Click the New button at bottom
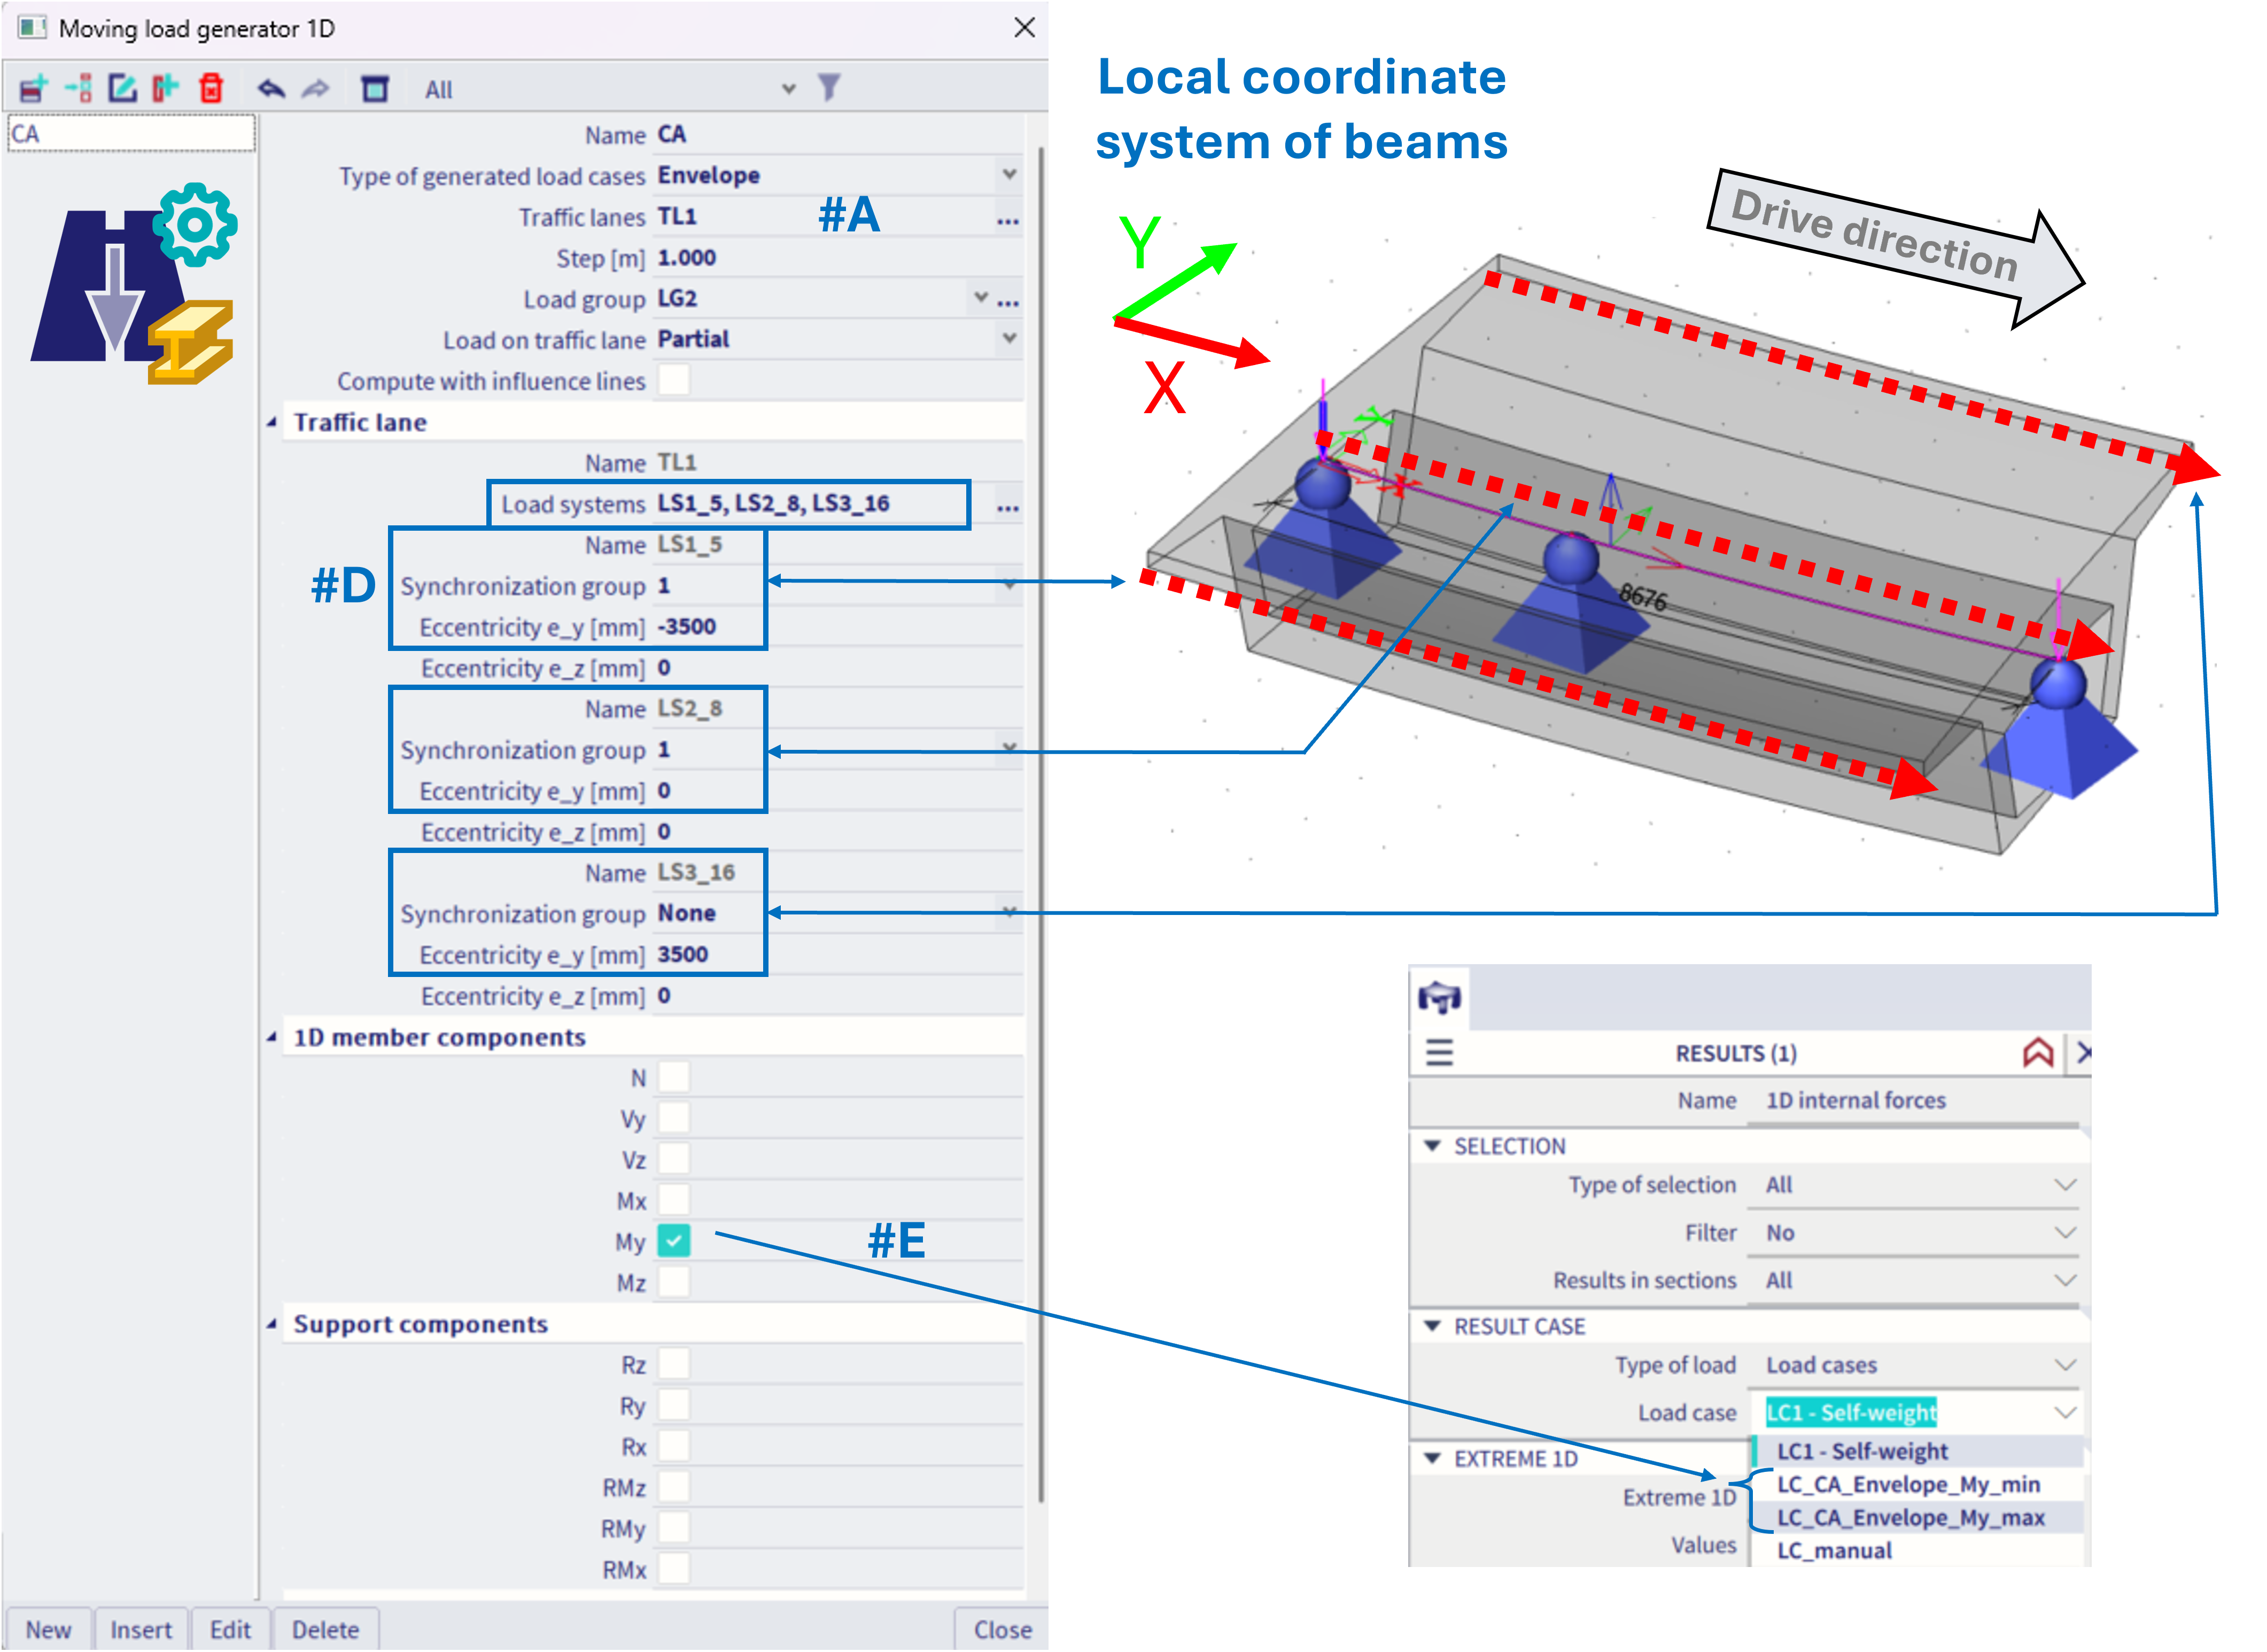 pos(48,1630)
